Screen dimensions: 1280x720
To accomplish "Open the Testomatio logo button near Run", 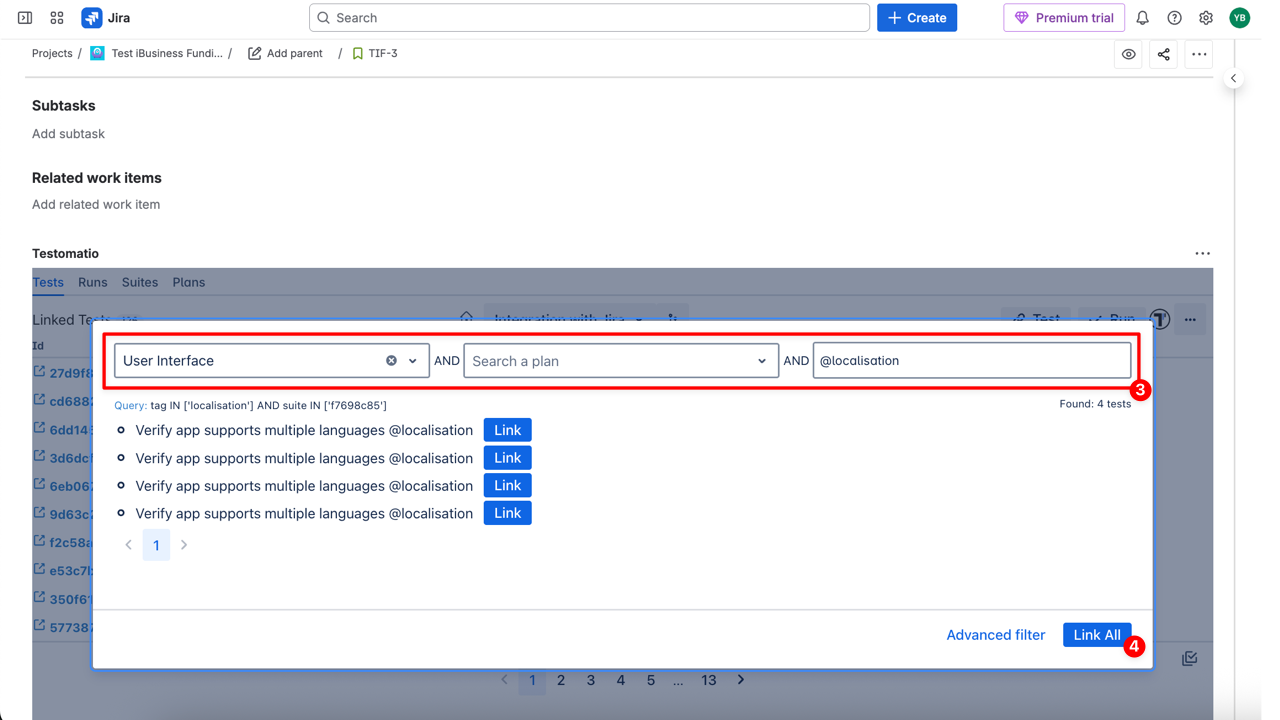I will (x=1159, y=319).
